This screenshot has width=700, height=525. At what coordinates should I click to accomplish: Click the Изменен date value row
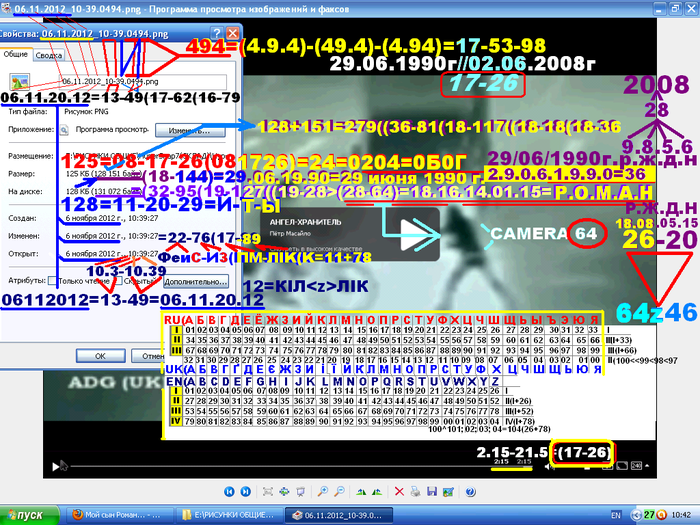click(112, 236)
